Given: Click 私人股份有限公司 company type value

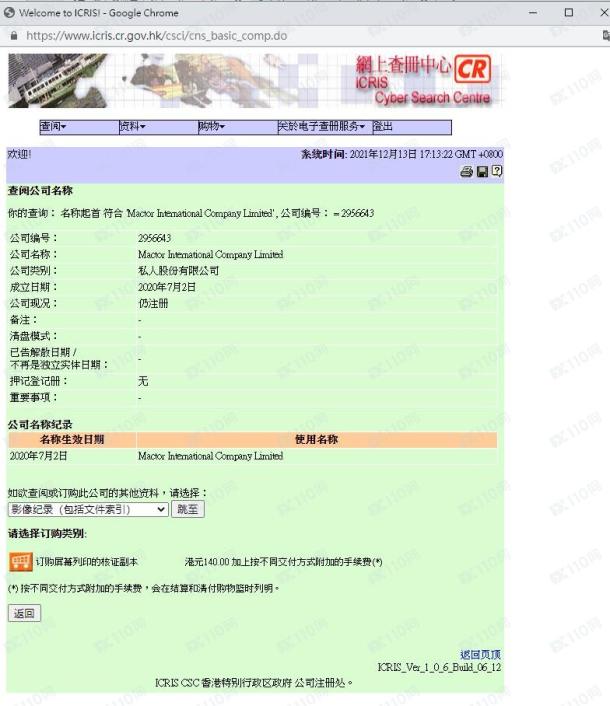Looking at the screenshot, I should point(178,271).
